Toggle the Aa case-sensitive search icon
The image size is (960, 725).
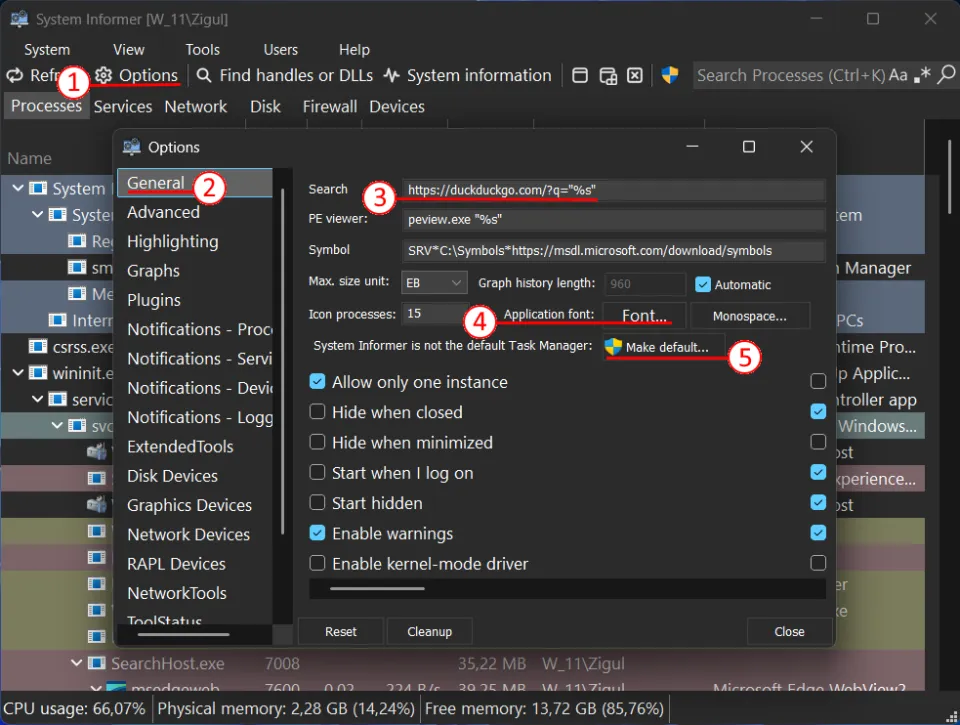click(x=898, y=75)
